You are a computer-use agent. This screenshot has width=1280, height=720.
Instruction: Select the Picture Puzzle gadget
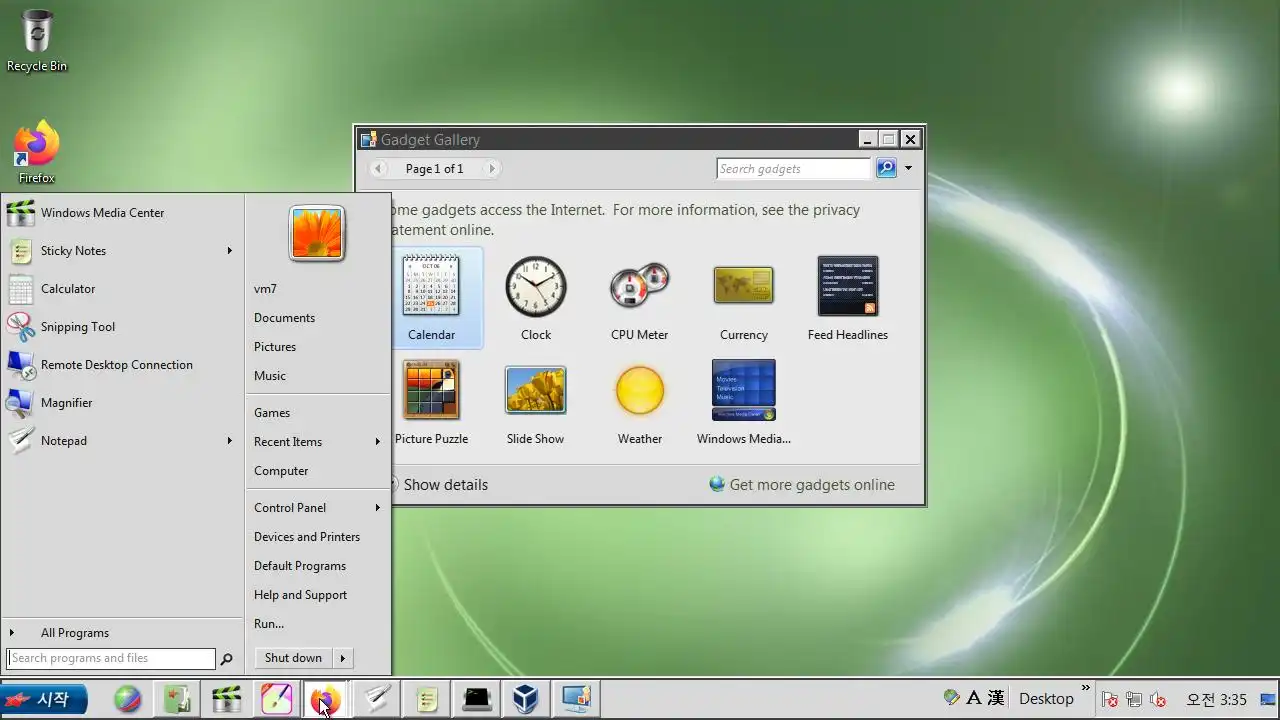431,402
